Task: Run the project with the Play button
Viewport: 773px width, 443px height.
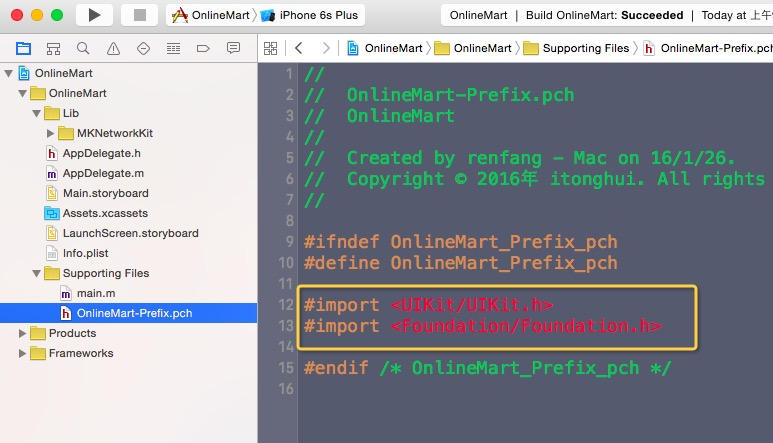Action: pos(94,15)
